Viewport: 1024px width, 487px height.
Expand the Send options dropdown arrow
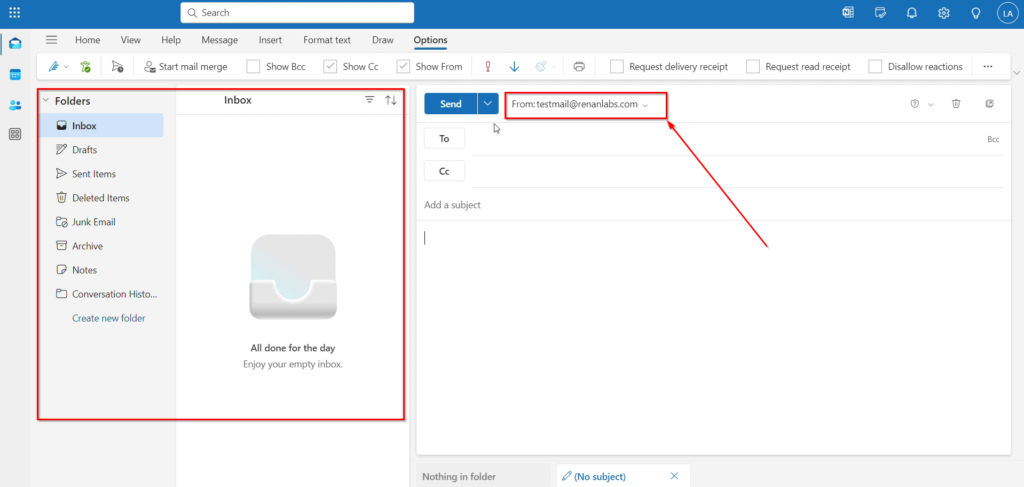pos(488,104)
